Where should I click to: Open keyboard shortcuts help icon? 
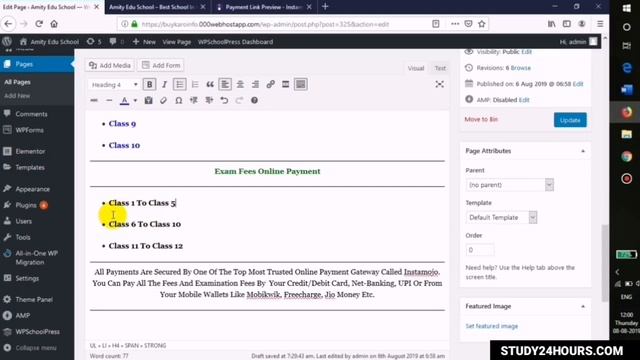pos(254,100)
